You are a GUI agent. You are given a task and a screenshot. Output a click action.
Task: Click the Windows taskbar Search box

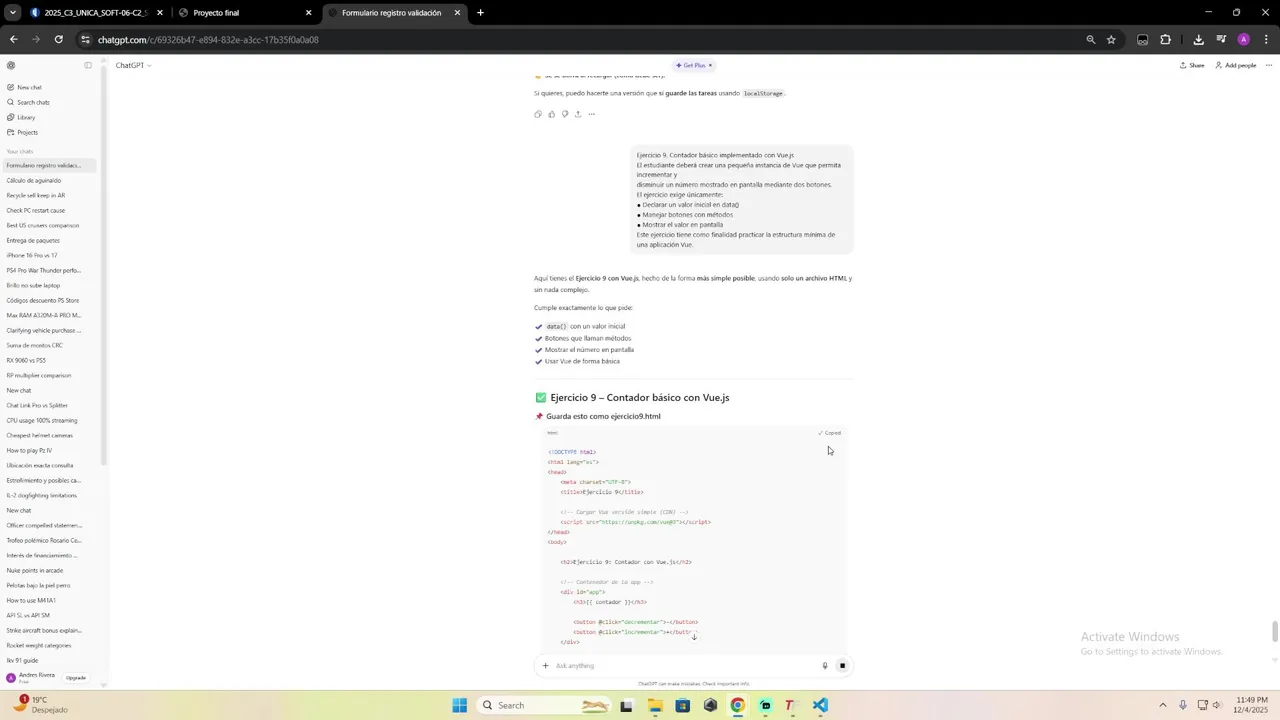544,705
